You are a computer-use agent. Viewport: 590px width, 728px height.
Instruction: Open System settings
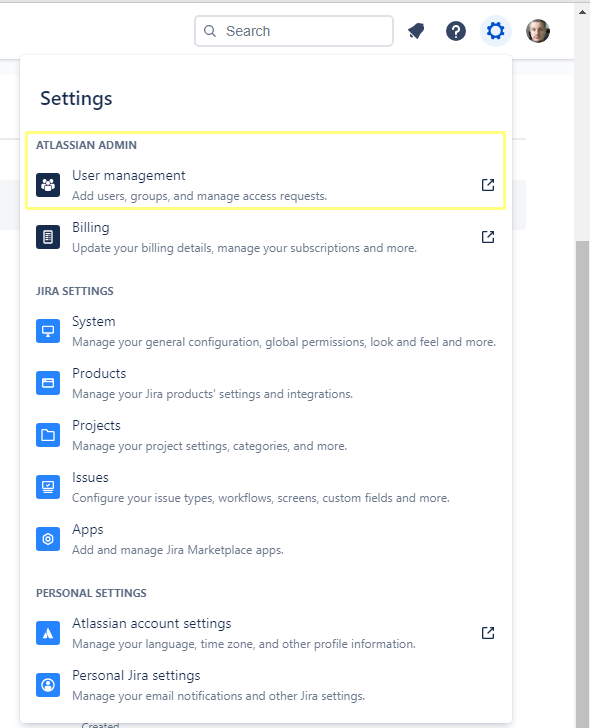click(x=266, y=331)
